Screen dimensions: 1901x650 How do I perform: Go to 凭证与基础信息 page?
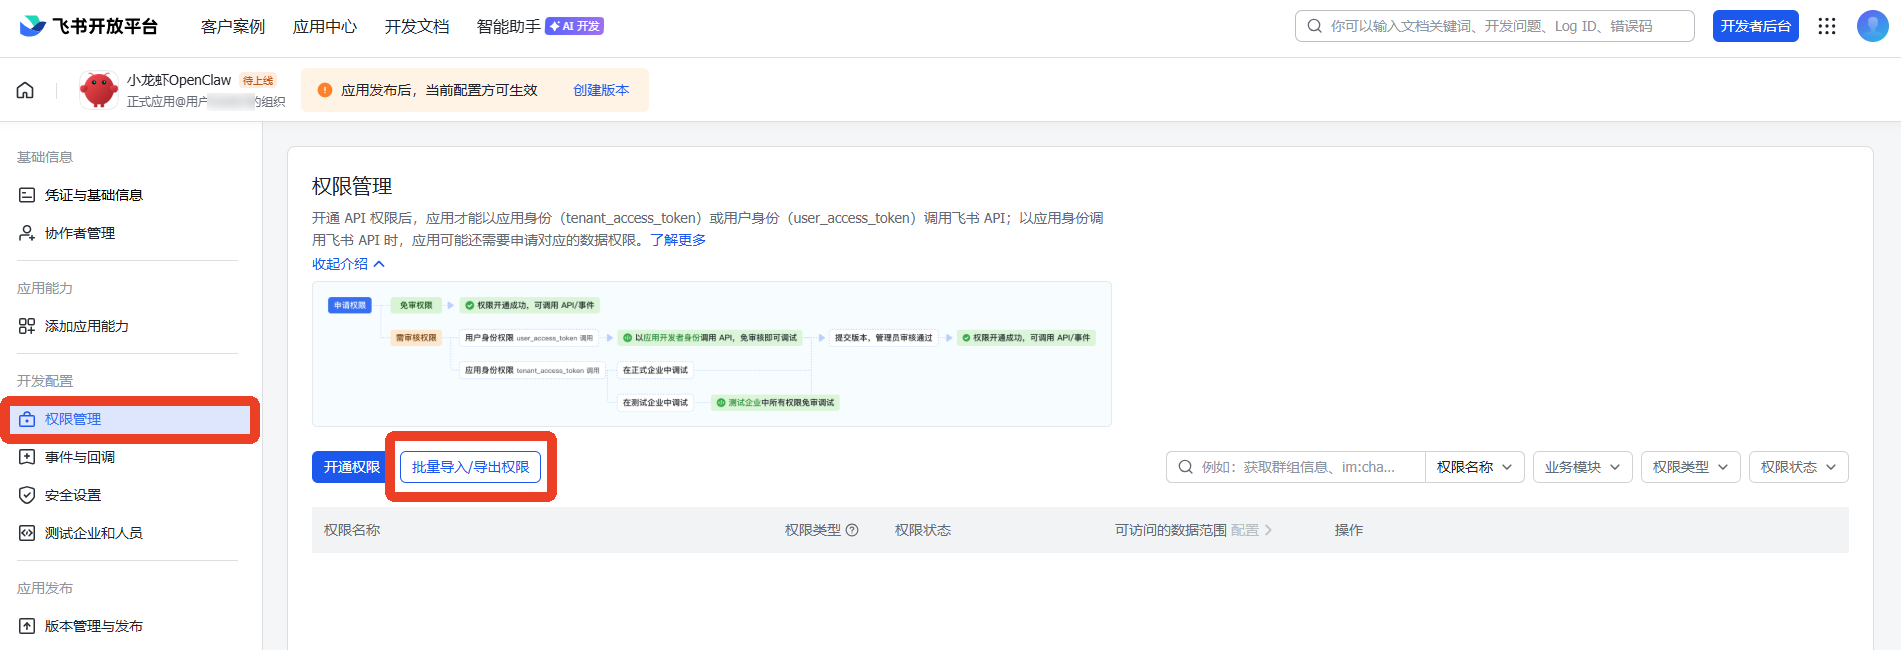pyautogui.click(x=93, y=195)
